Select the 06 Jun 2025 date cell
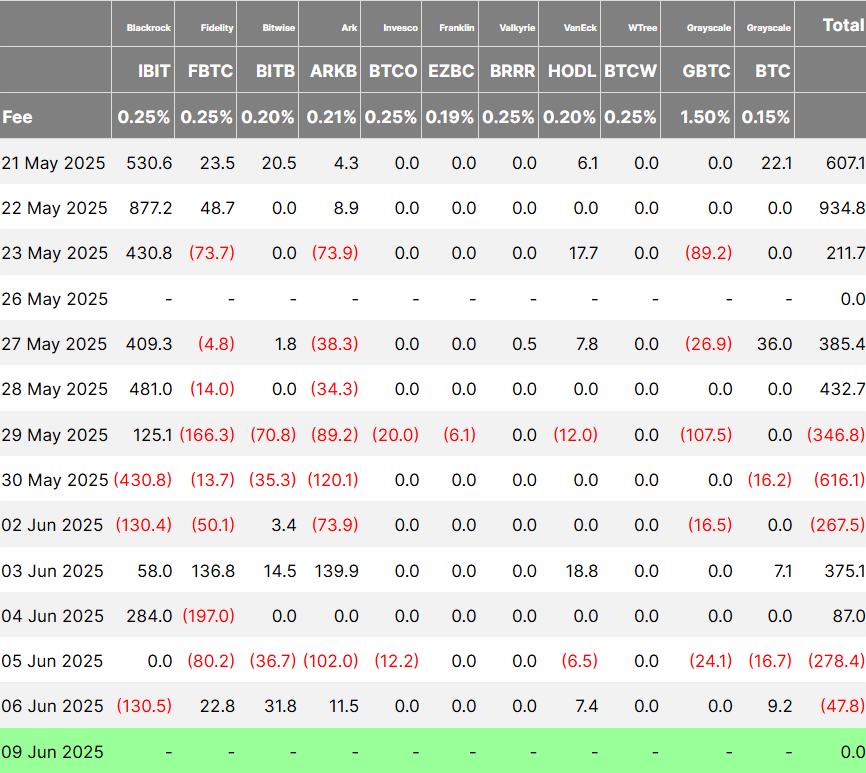 click(52, 706)
